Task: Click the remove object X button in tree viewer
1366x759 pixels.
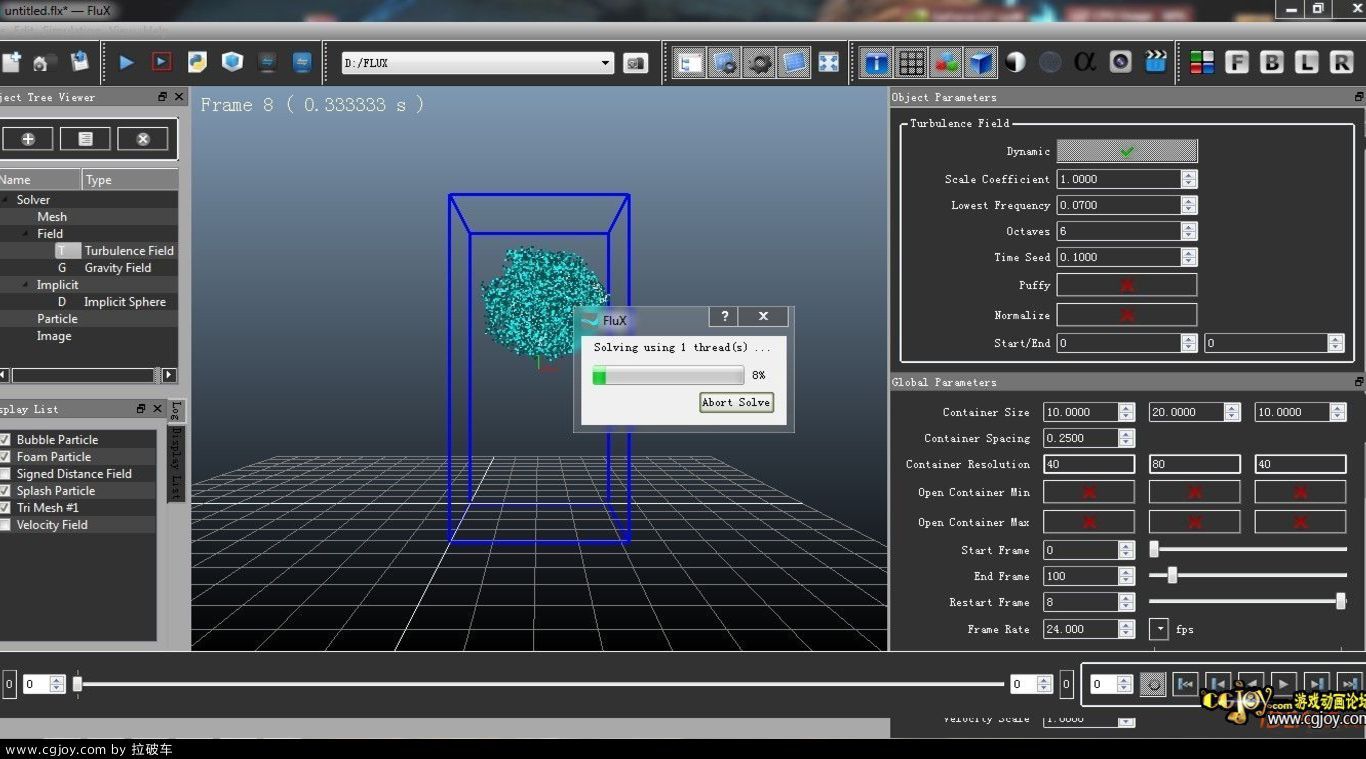Action: pyautogui.click(x=143, y=139)
